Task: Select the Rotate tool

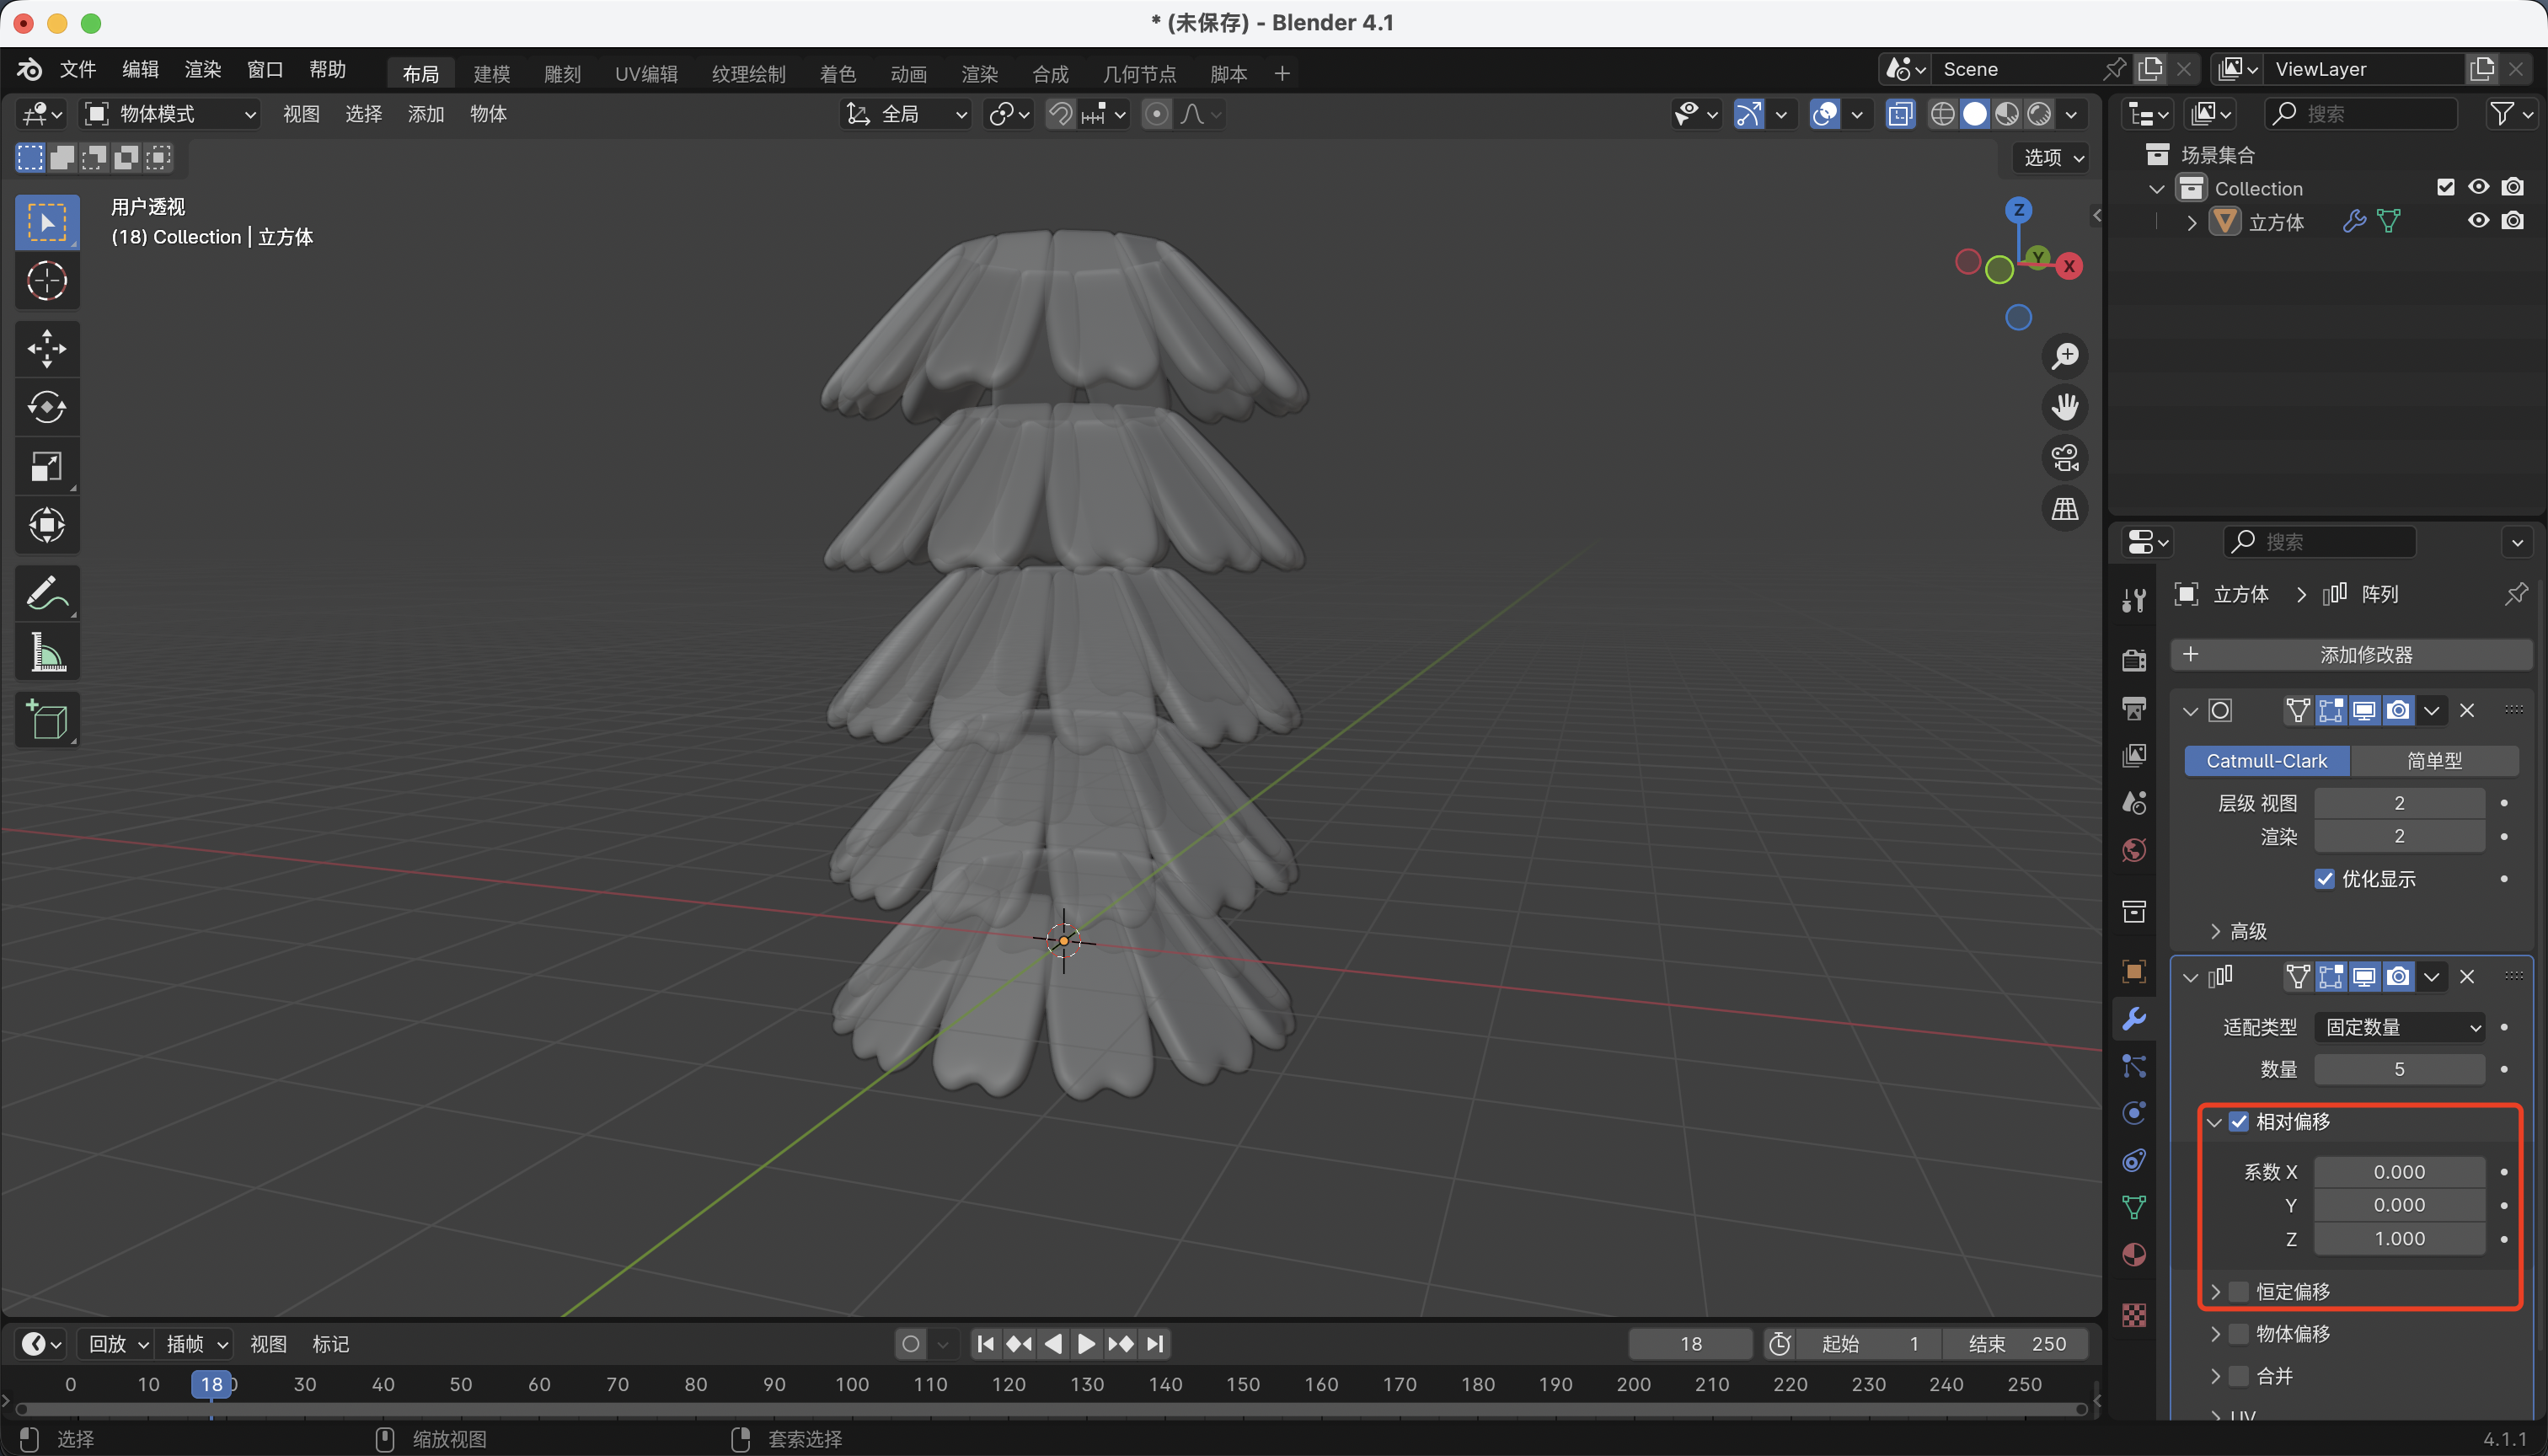Action: tap(46, 407)
